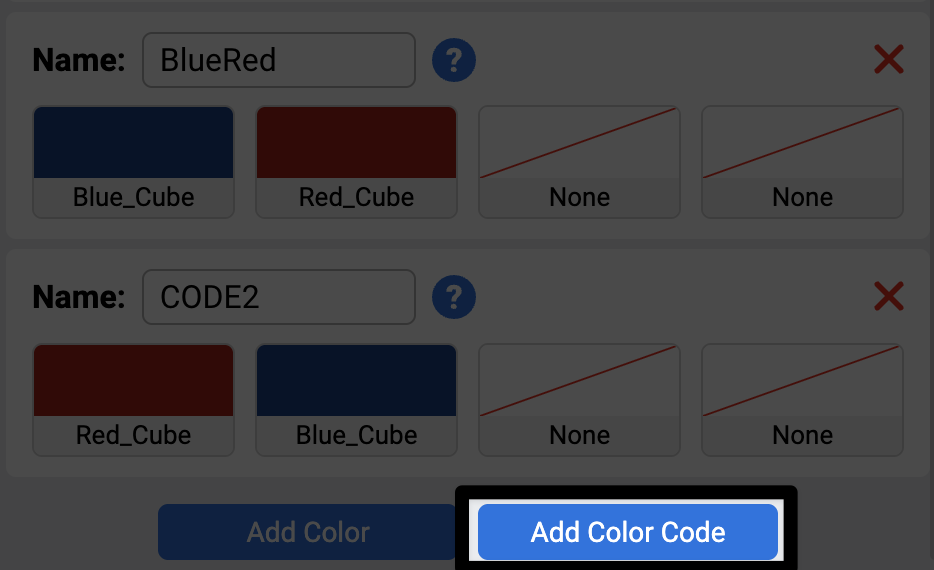Image resolution: width=934 pixels, height=570 pixels.
Task: Select Red_Cube color swatch in CODE2 code
Action: tap(134, 381)
